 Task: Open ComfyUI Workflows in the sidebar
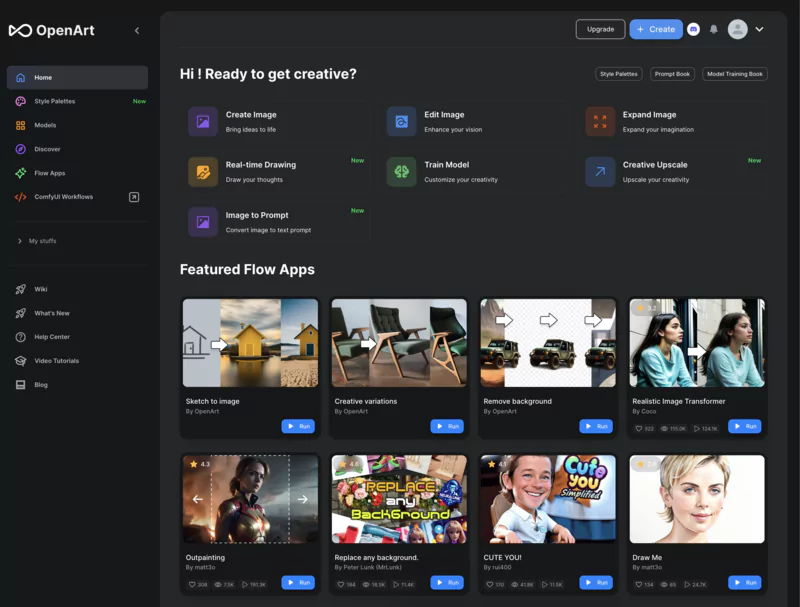64,197
